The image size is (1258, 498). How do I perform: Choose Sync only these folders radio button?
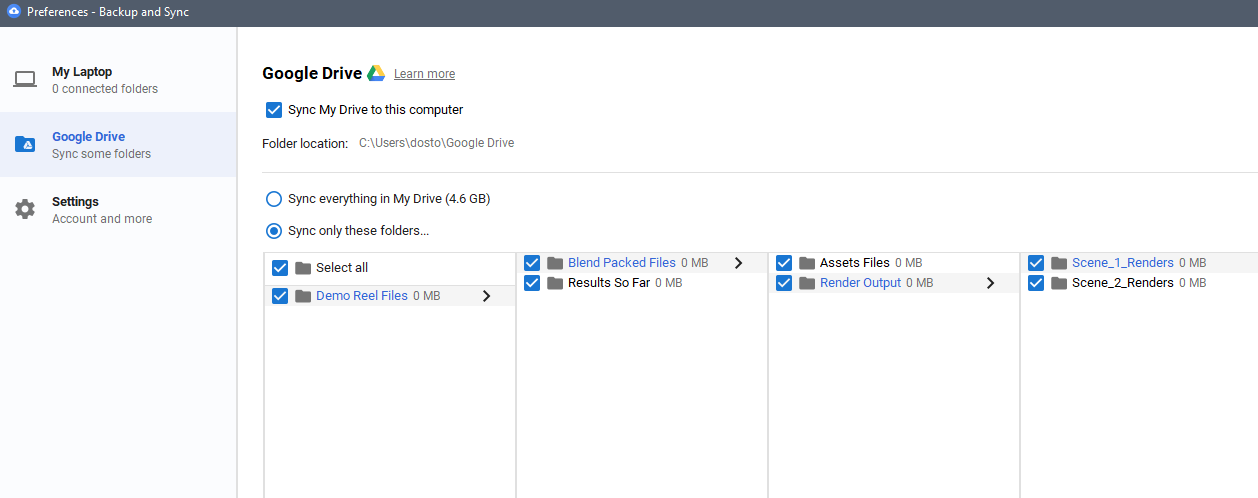274,231
